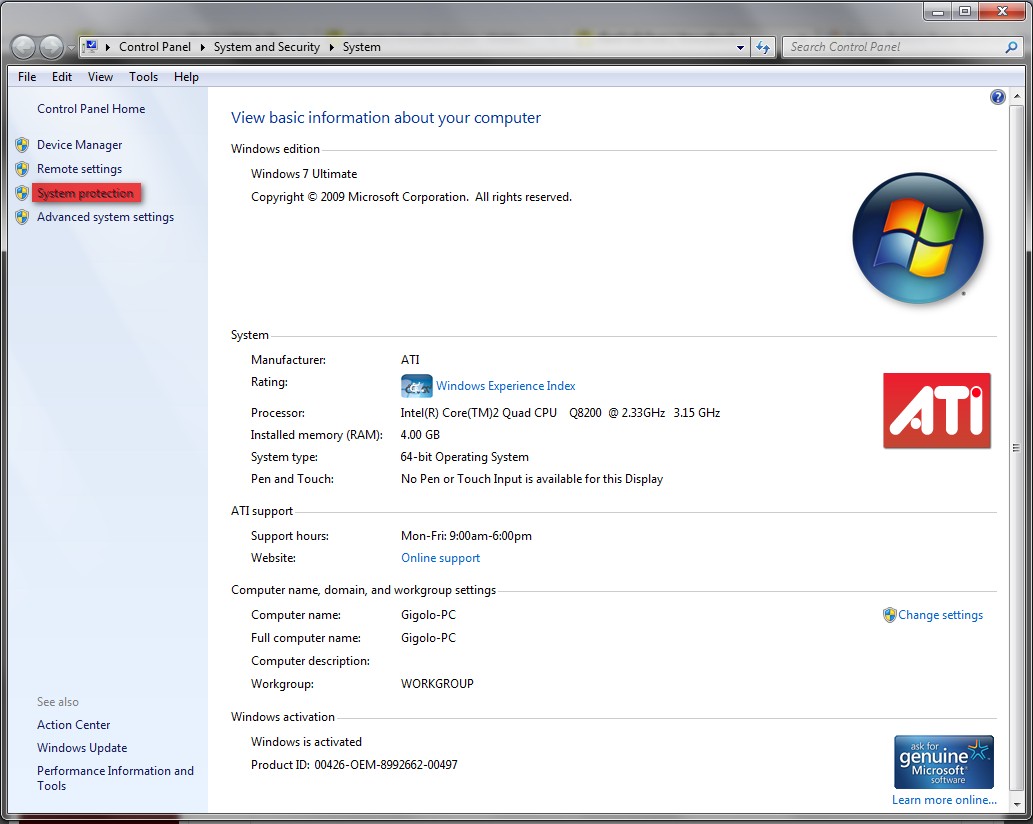Image resolution: width=1033 pixels, height=824 pixels.
Task: Open the Tools menu
Action: pyautogui.click(x=144, y=77)
